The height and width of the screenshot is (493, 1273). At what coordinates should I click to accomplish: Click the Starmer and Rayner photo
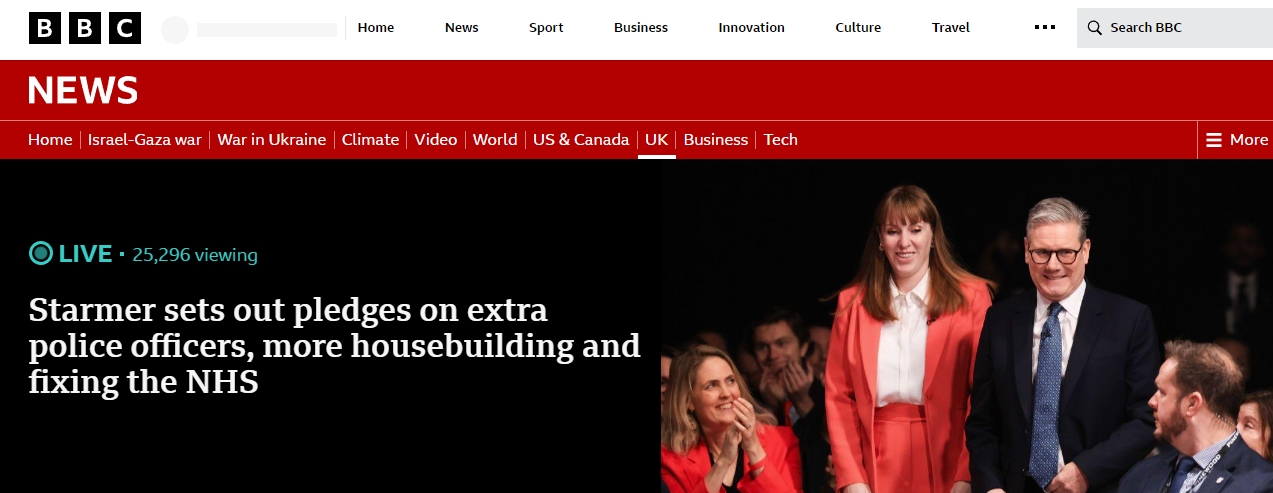point(967,326)
